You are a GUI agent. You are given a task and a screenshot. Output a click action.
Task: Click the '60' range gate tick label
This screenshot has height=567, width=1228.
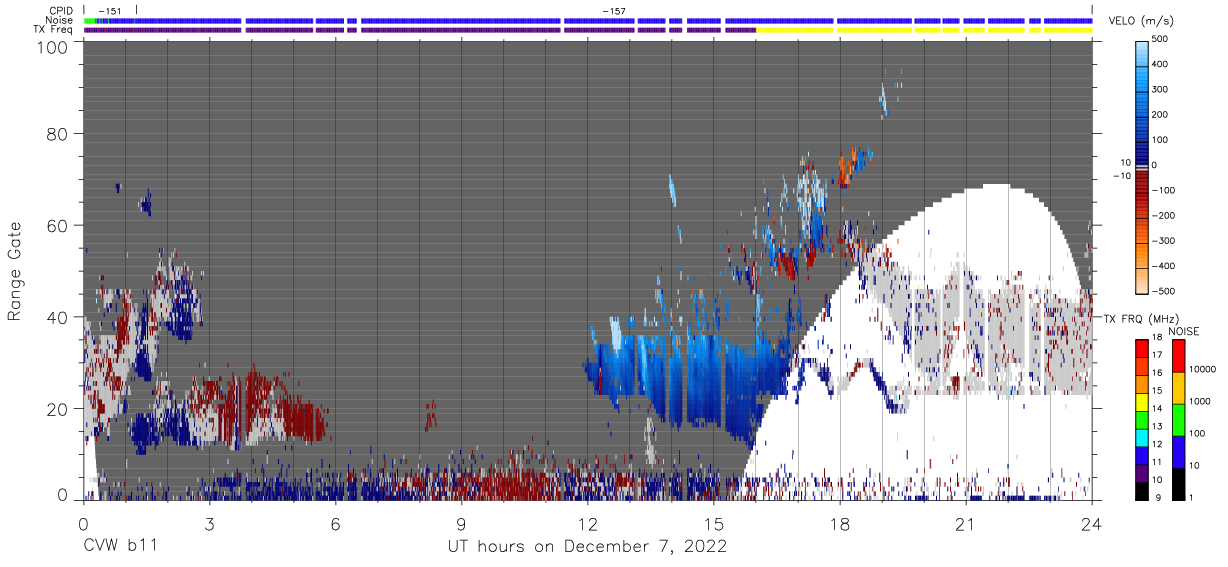[x=56, y=225]
